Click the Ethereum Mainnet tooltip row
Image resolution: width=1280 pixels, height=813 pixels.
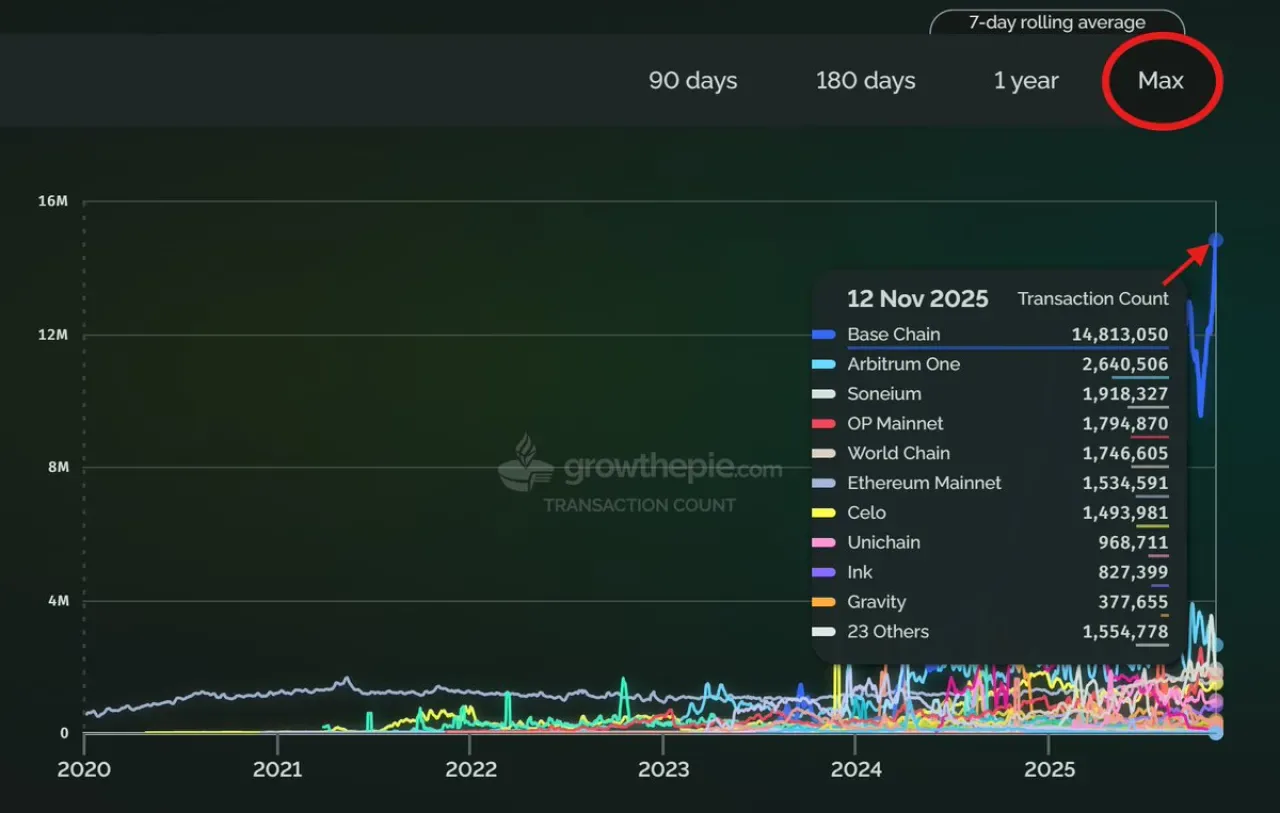[990, 483]
